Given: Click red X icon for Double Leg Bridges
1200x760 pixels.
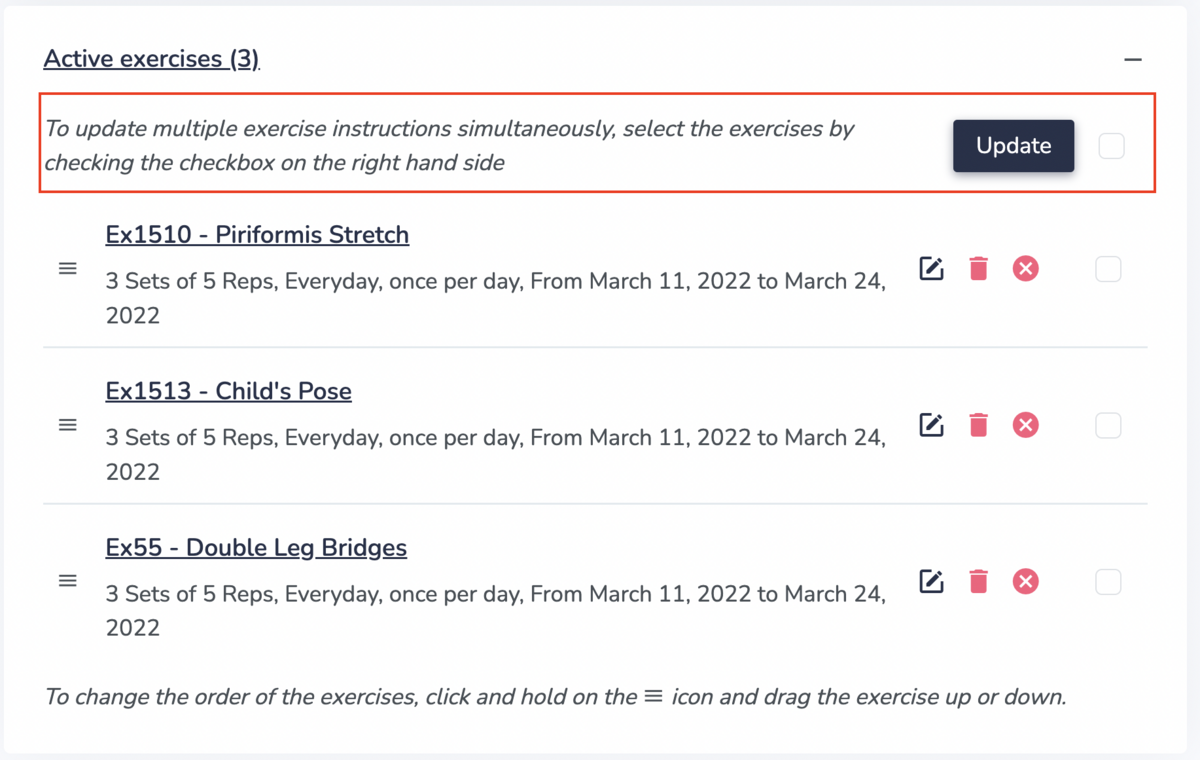Looking at the screenshot, I should (x=1025, y=581).
